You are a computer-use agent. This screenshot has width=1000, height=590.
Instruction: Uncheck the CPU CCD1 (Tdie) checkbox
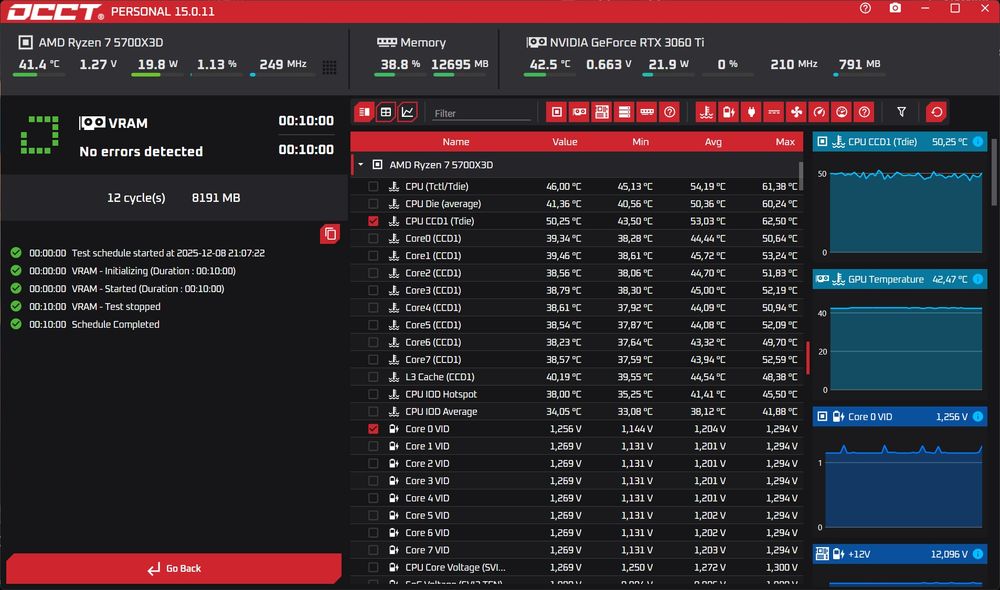click(x=373, y=221)
